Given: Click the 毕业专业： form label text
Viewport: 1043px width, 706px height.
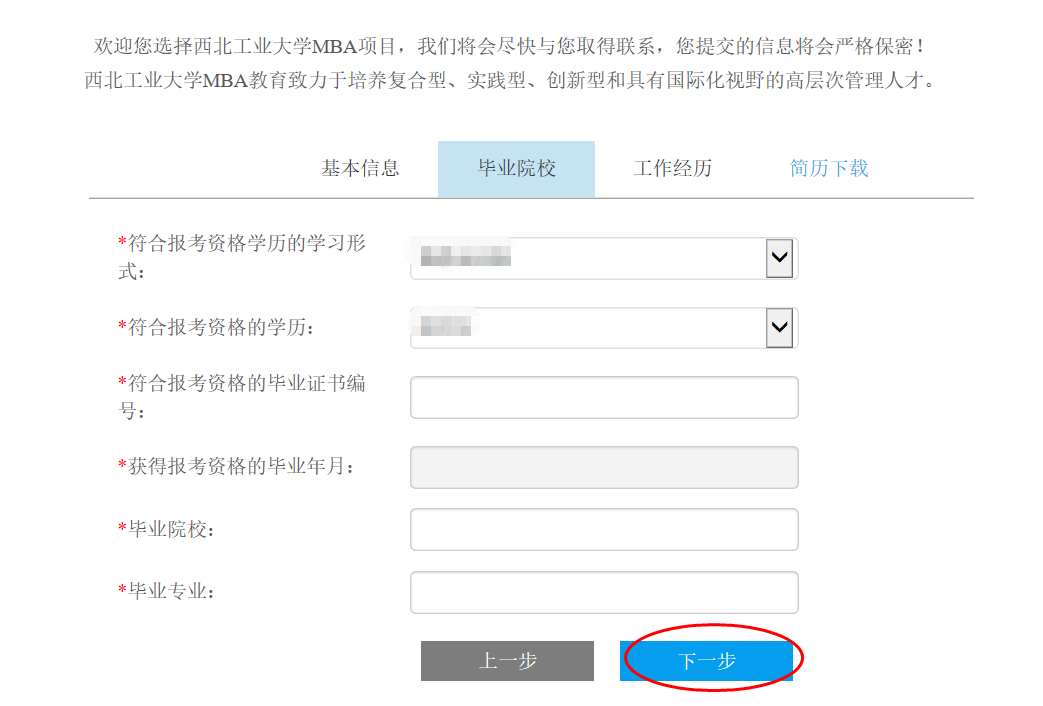Looking at the screenshot, I should (168, 592).
